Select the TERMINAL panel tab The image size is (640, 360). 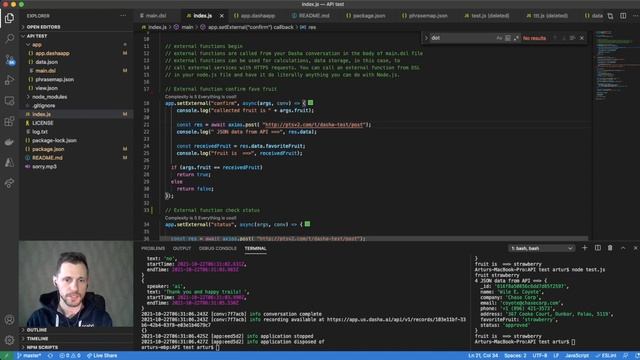click(x=256, y=248)
